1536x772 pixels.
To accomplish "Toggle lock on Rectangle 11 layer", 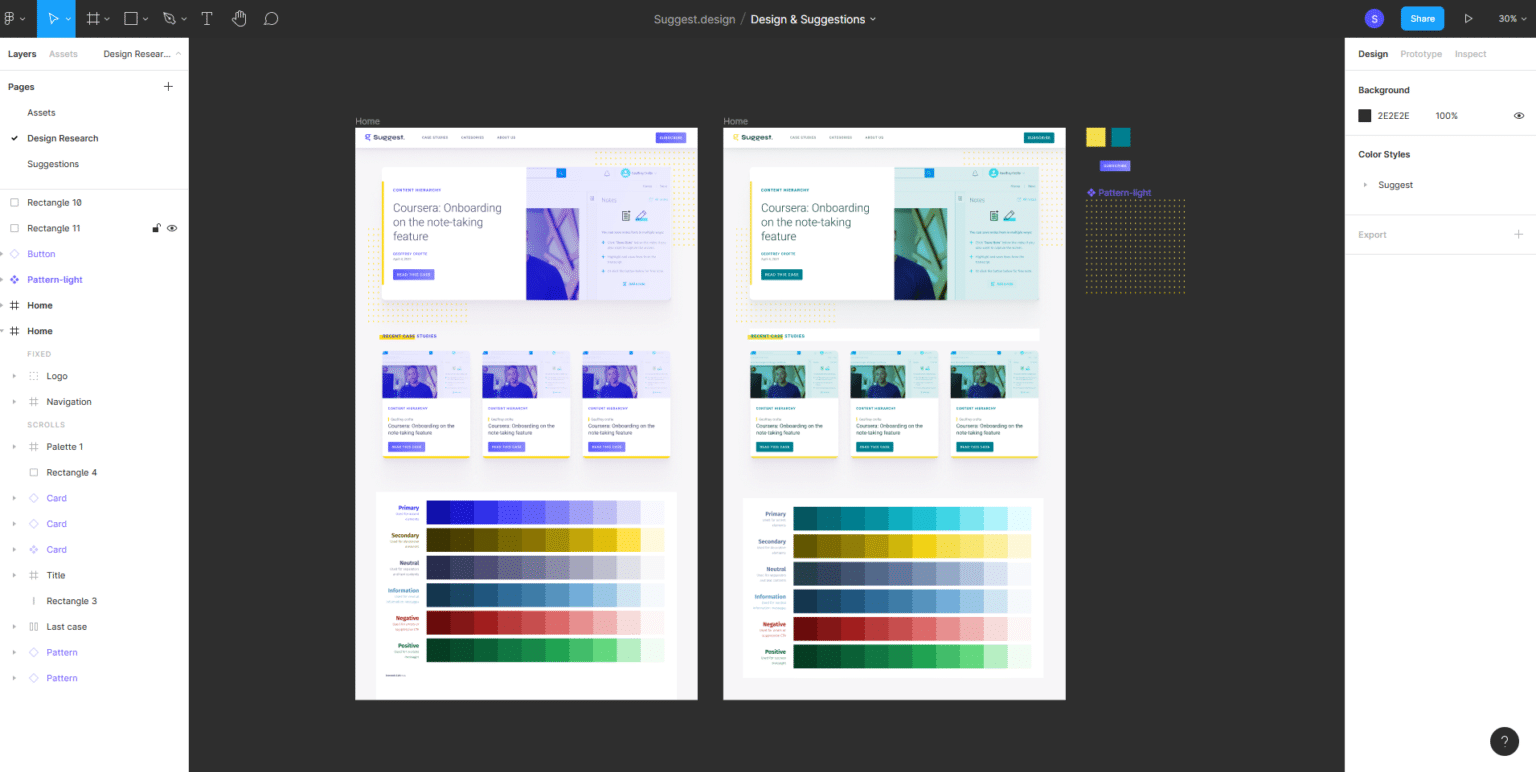I will click(x=156, y=228).
